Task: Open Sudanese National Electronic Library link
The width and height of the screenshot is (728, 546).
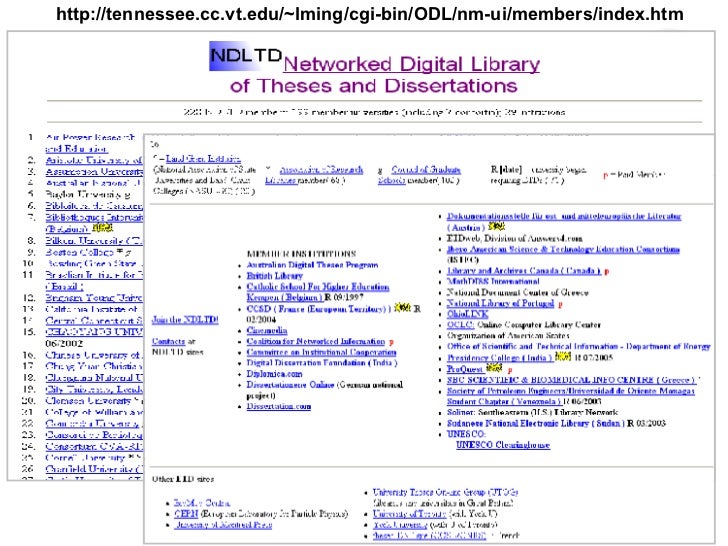Action: pyautogui.click(x=536, y=423)
